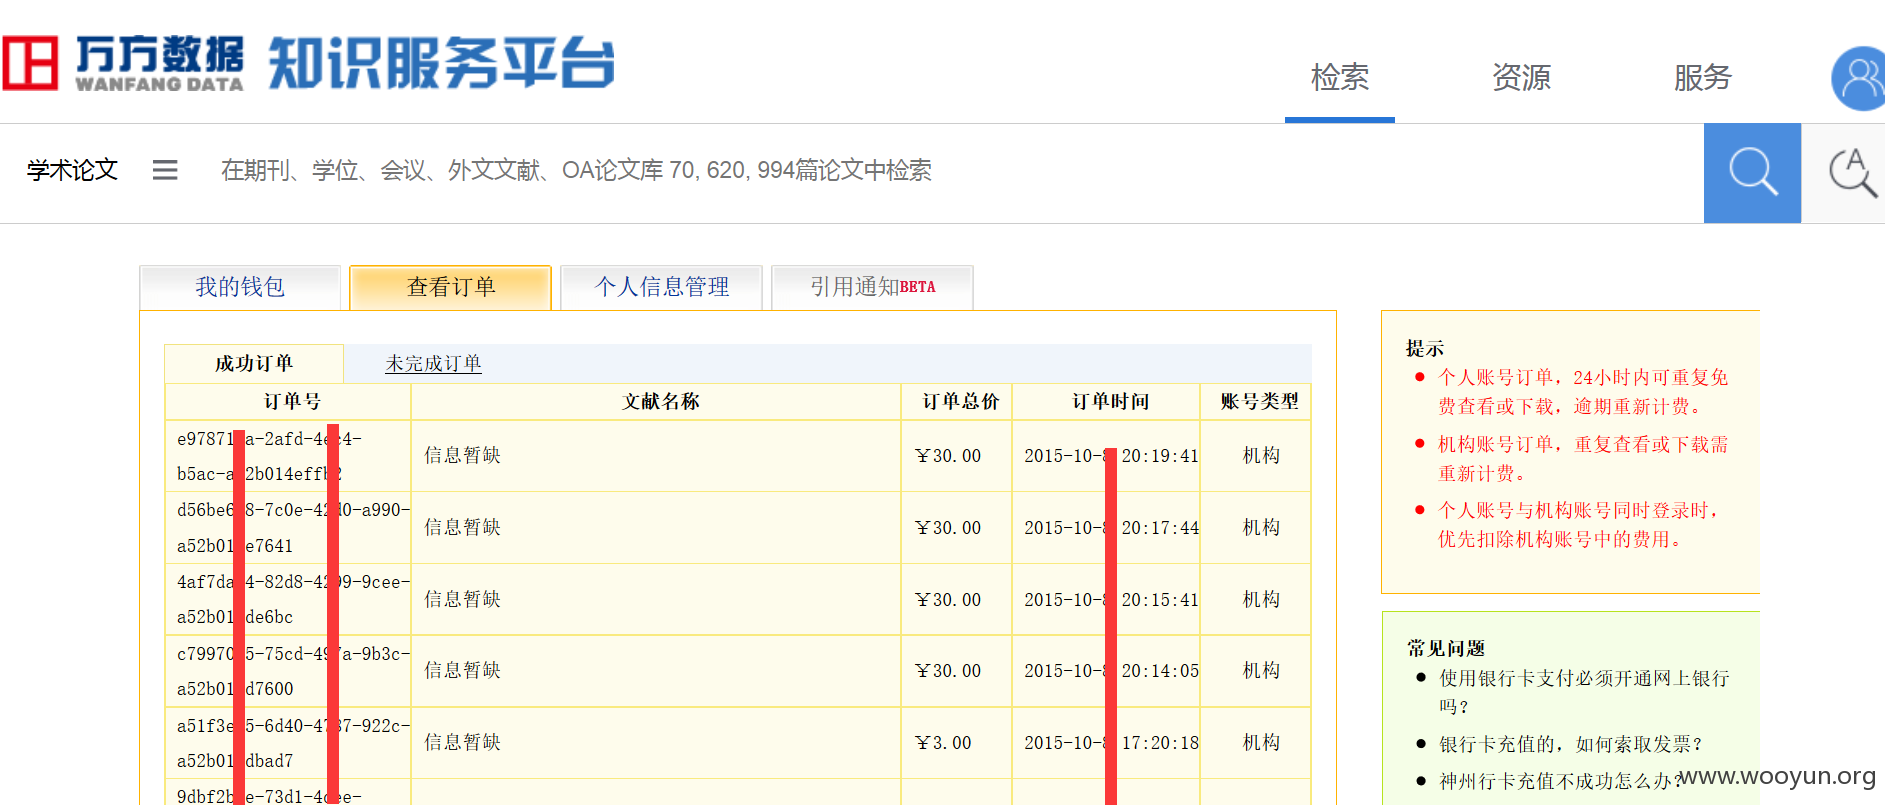The image size is (1885, 805).
Task: Open FAQ 使用银行卡支付必须开通网上银行吗
Action: [x=1584, y=692]
